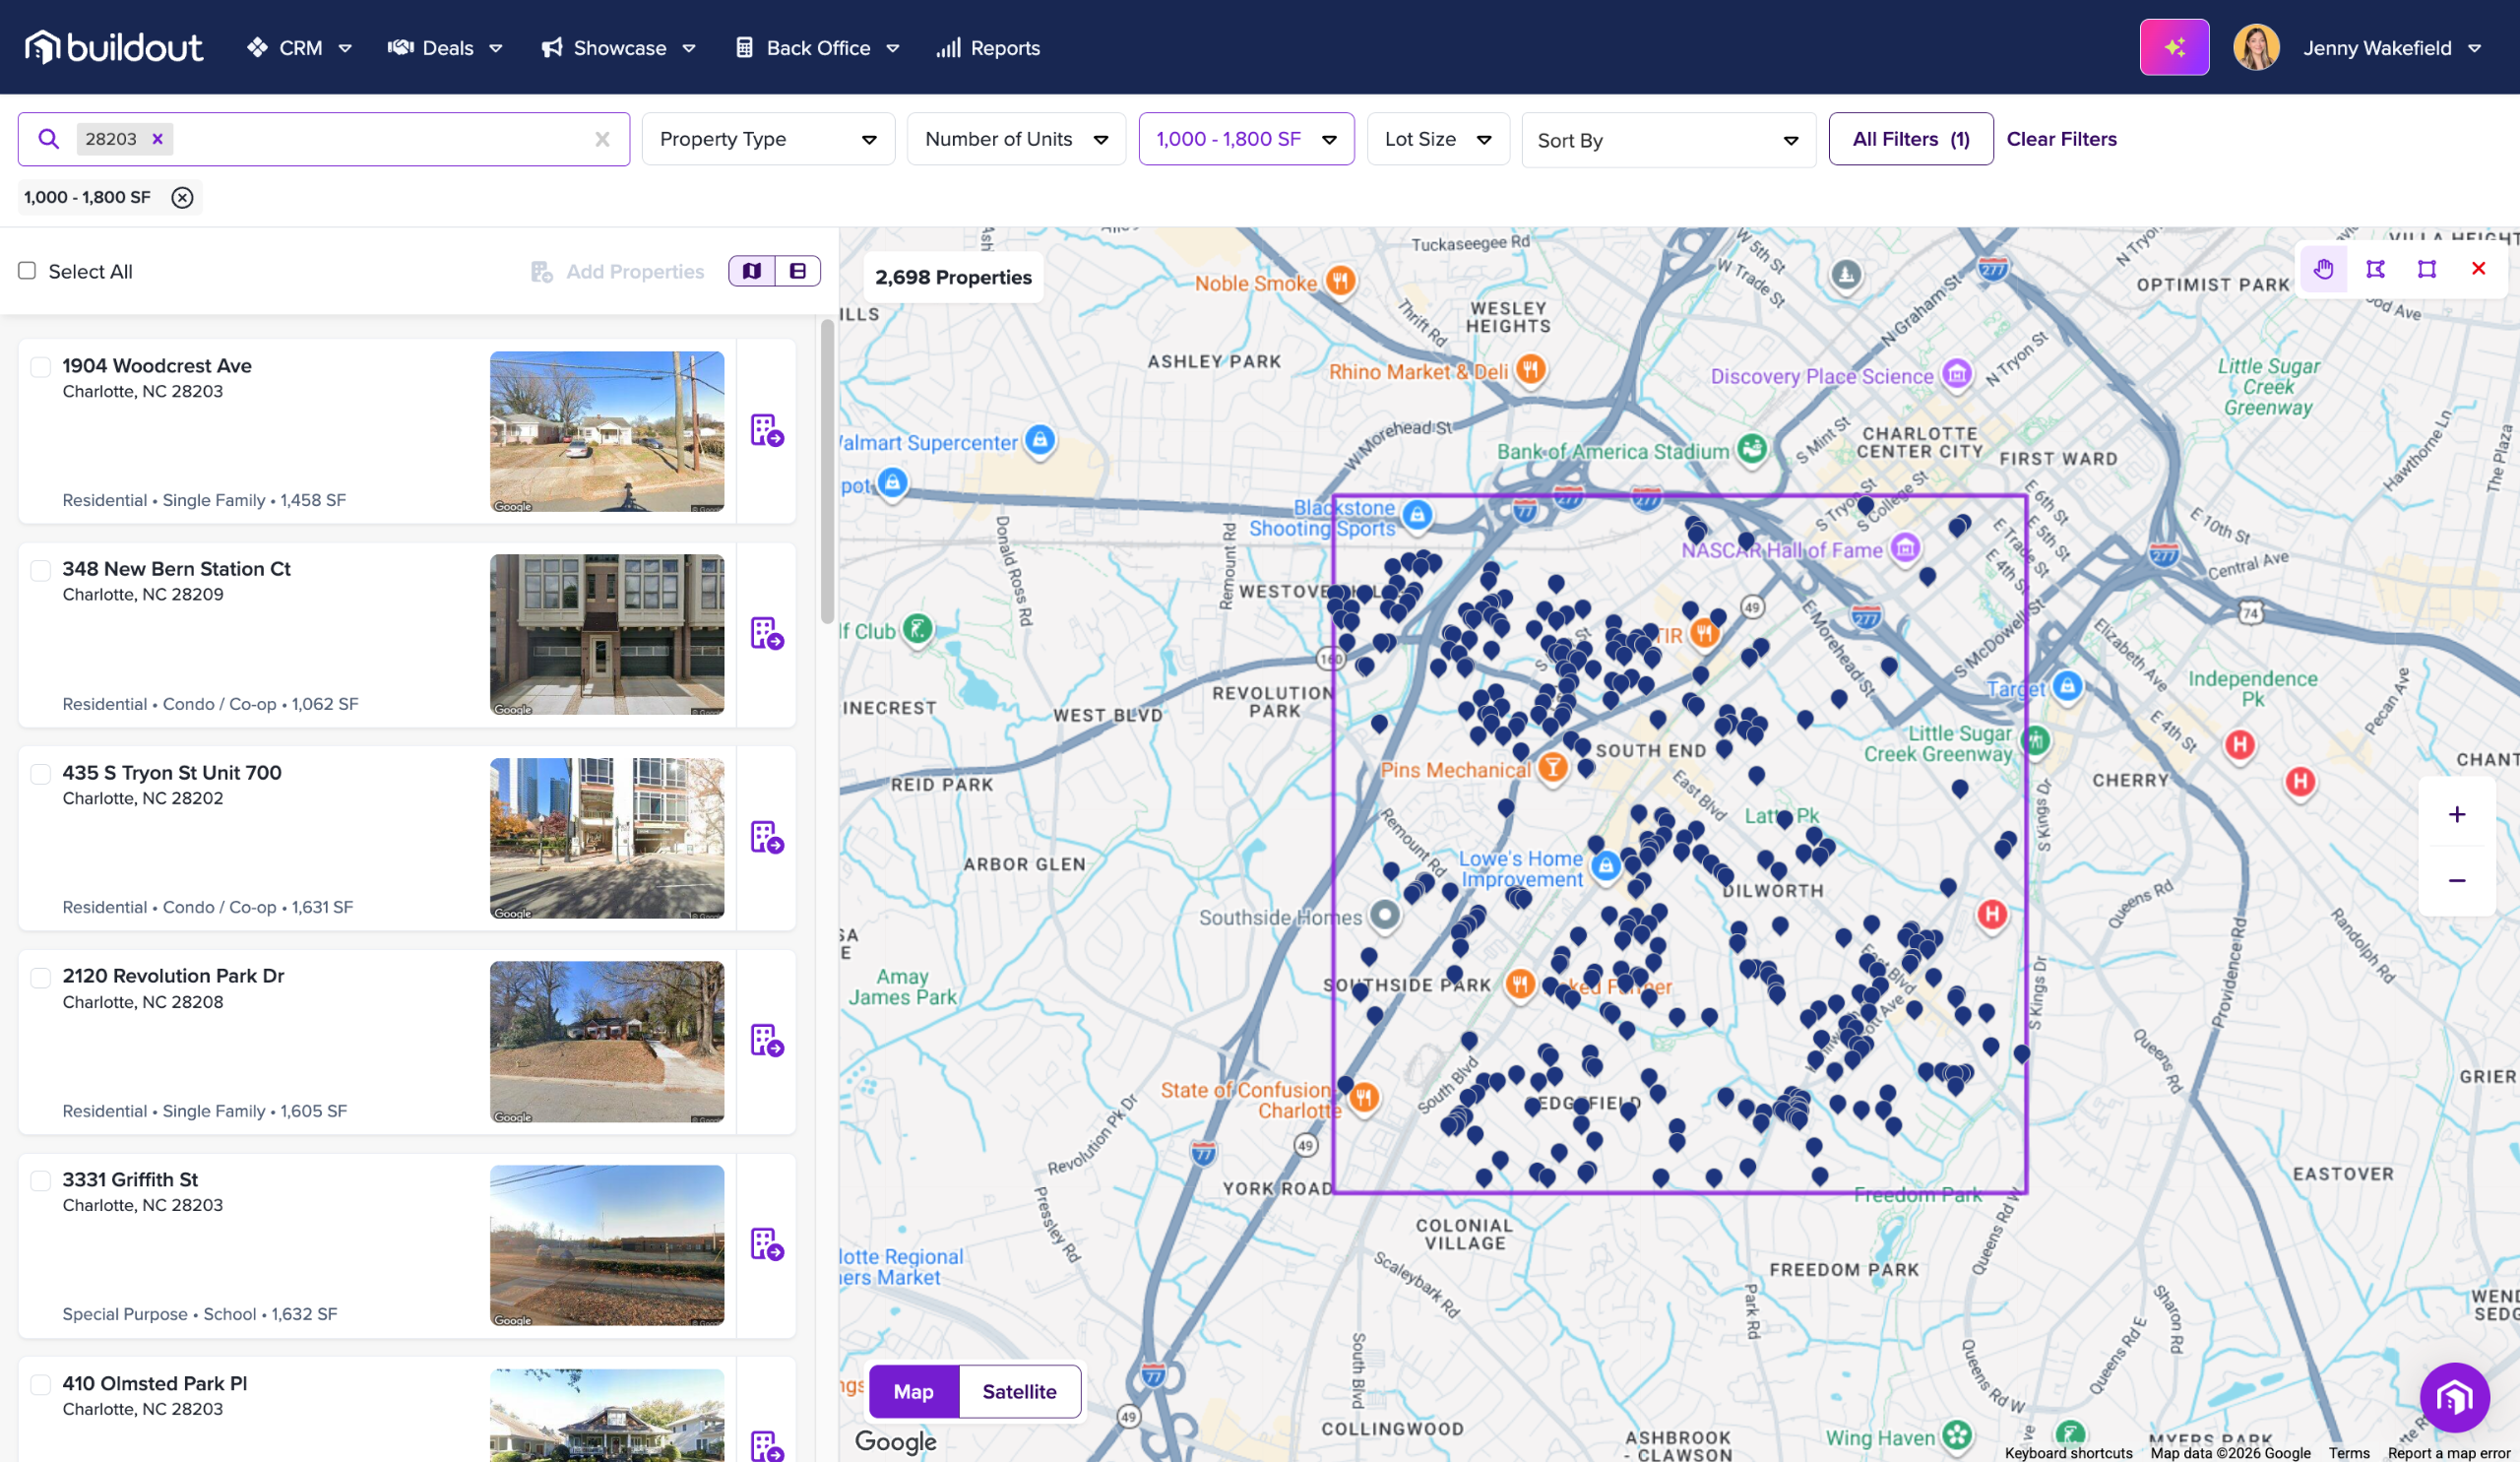The height and width of the screenshot is (1462, 2520).
Task: Open the CRM menu
Action: [x=299, y=48]
